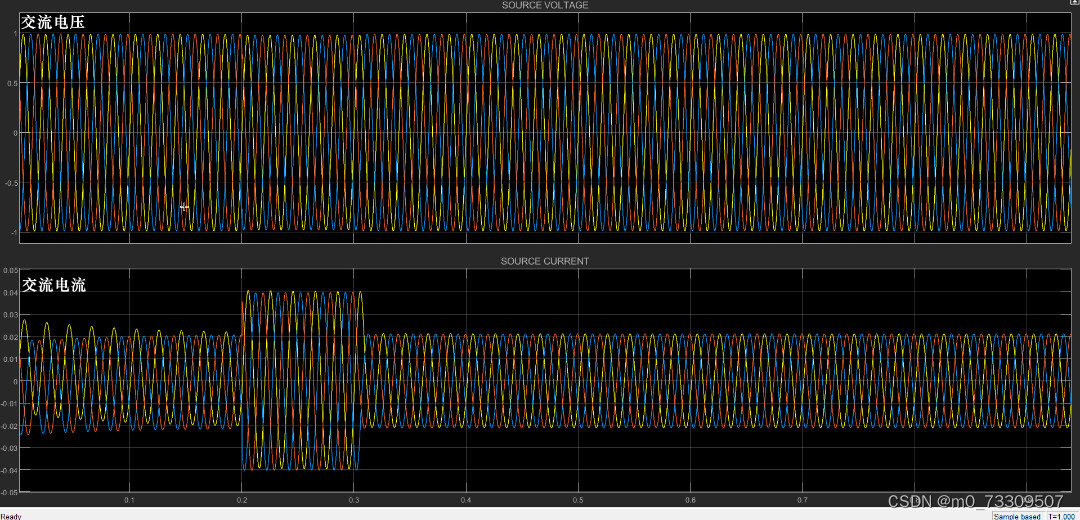The width and height of the screenshot is (1080, 520).
Task: Select the SOURCE CURRENT plot title
Action: pyautogui.click(x=545, y=261)
